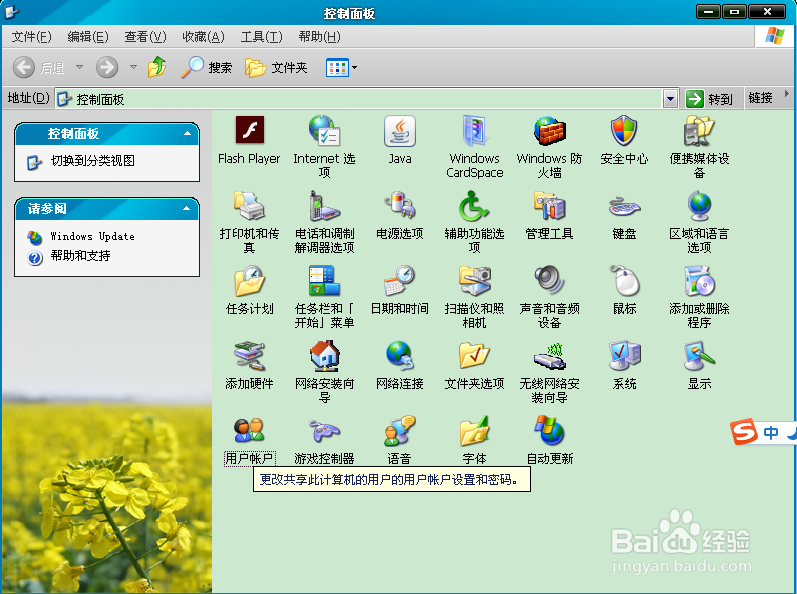
Task: Open 文件夹选项 icon
Action: [x=474, y=355]
